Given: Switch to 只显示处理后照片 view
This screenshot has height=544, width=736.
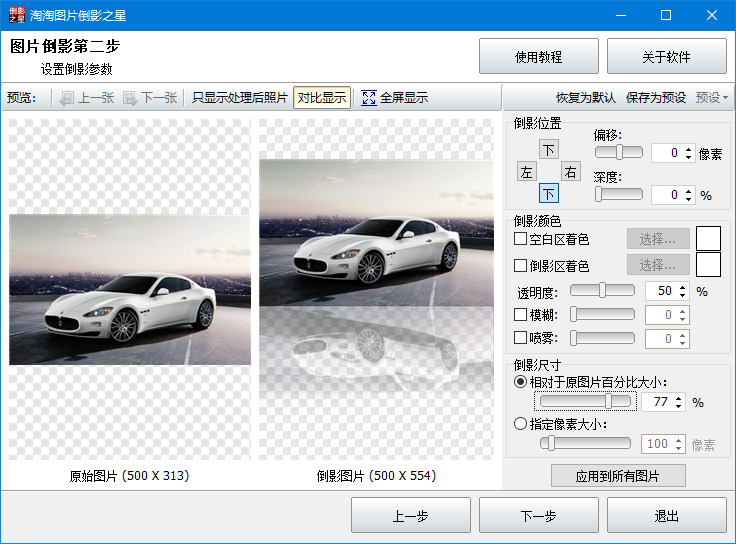Looking at the screenshot, I should coord(240,98).
